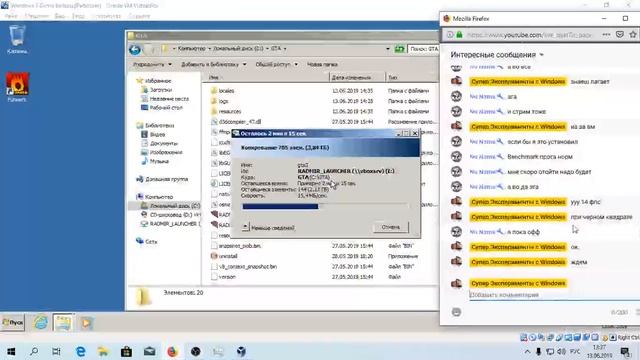Viewport: 640px width, 360px height.
Task: Click the chat message input 'Добавить комментарий'
Action: point(555,295)
